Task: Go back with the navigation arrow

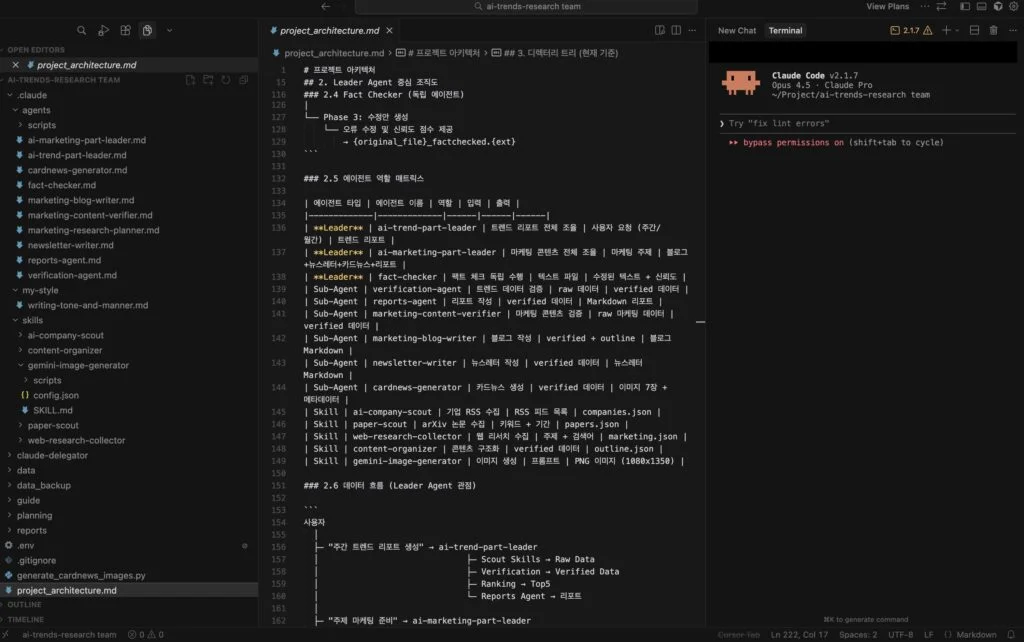Action: (325, 7)
